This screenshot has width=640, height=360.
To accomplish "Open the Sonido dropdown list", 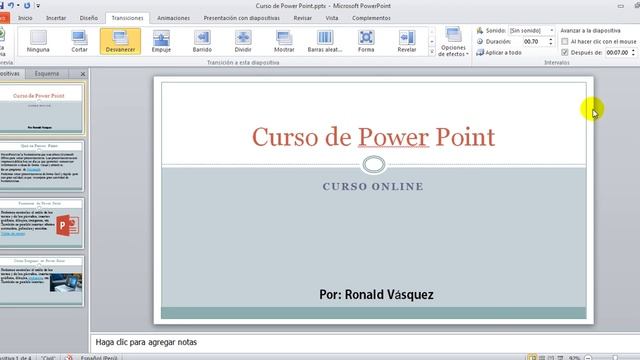I will (x=552, y=31).
